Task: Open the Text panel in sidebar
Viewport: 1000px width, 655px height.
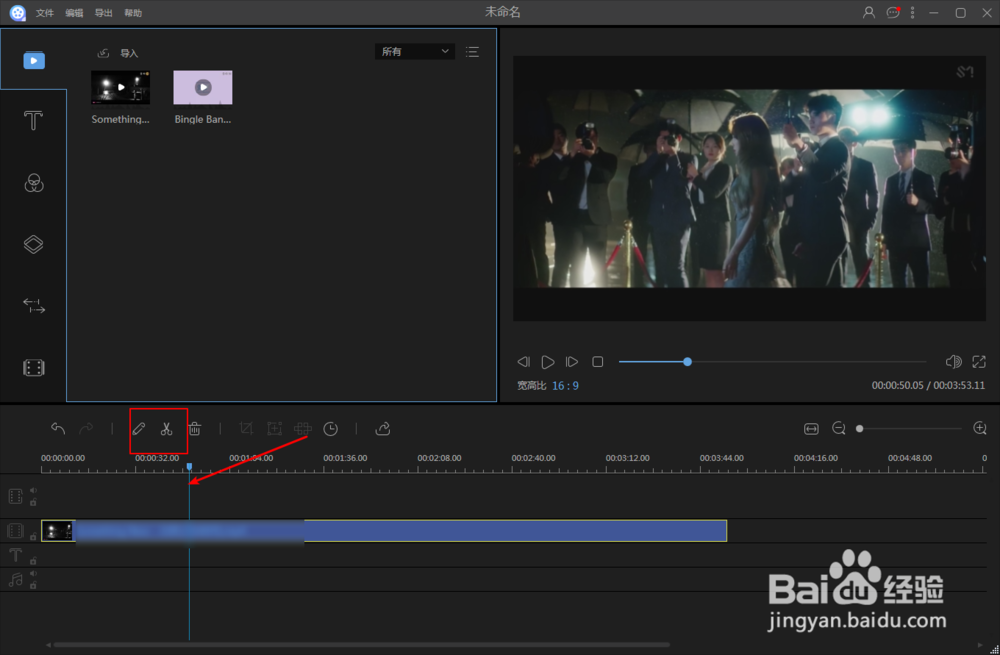Action: [x=33, y=121]
